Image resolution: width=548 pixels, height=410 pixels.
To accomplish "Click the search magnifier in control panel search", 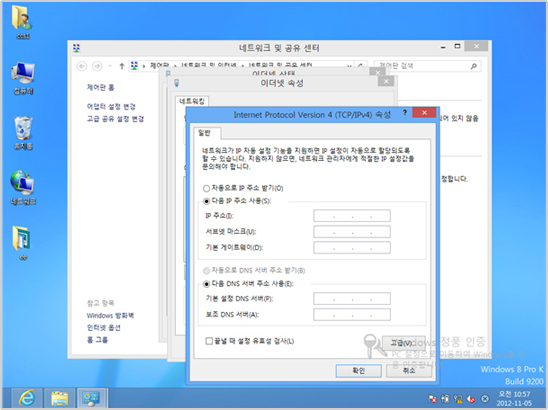I will tap(474, 66).
